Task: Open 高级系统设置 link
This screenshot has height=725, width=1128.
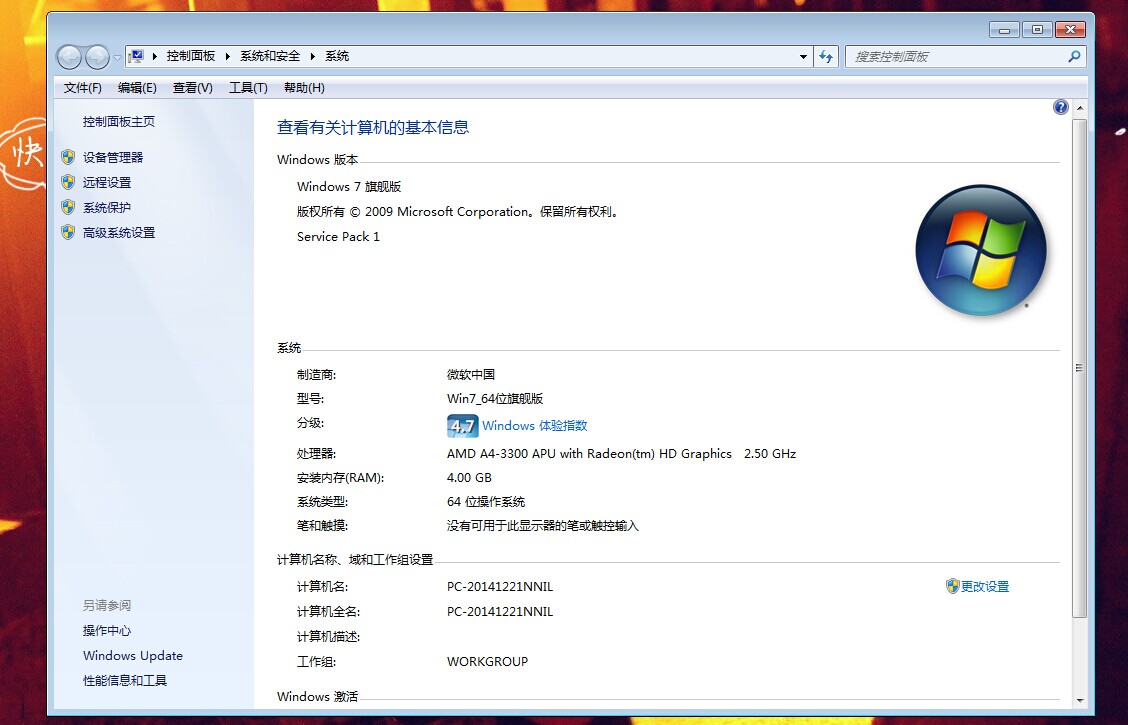Action: click(x=119, y=233)
